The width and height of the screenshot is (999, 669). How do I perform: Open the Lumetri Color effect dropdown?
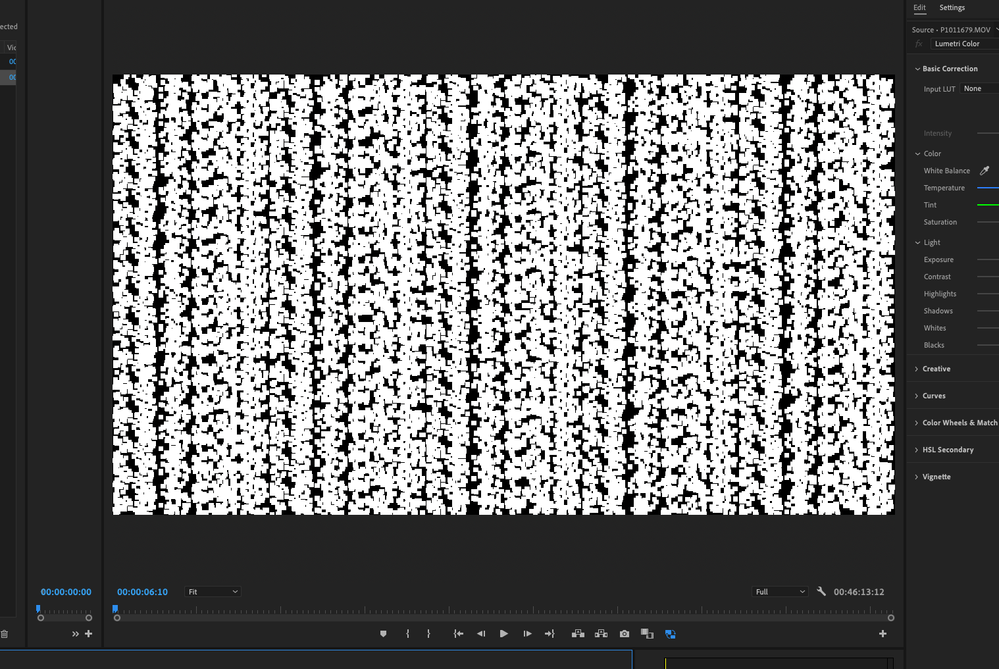[964, 44]
